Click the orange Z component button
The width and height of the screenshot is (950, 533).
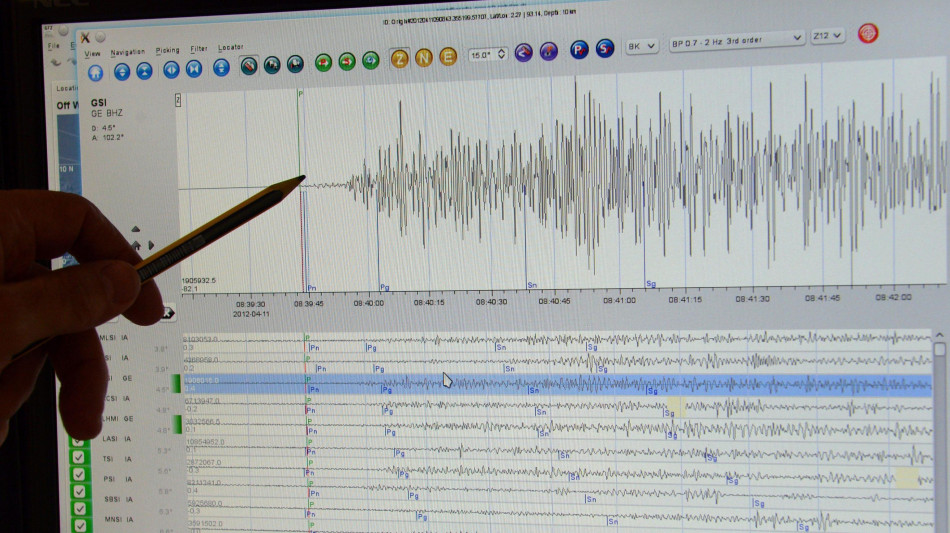tap(399, 57)
